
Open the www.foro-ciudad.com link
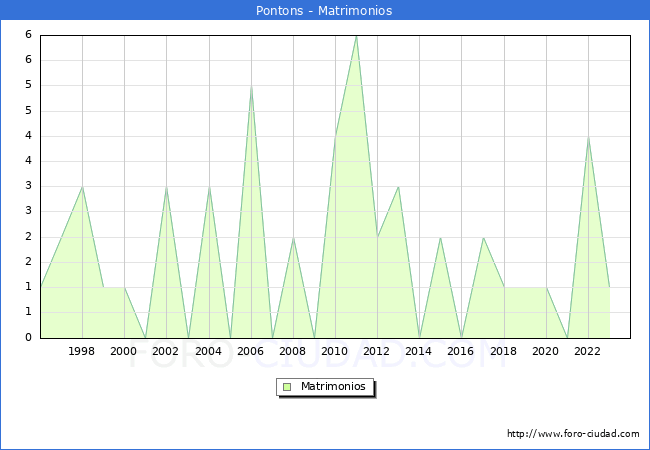pos(573,434)
